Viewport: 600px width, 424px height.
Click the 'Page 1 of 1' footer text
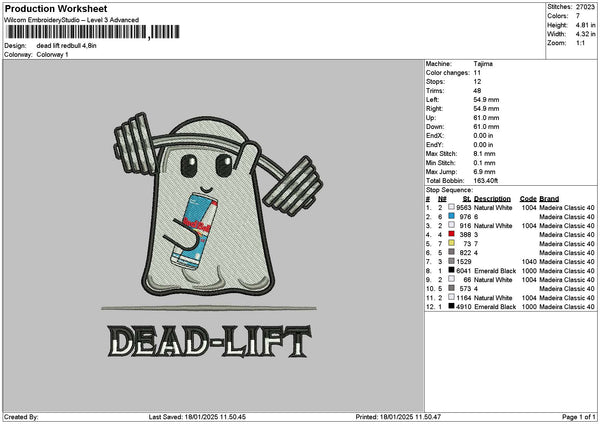pyautogui.click(x=579, y=417)
